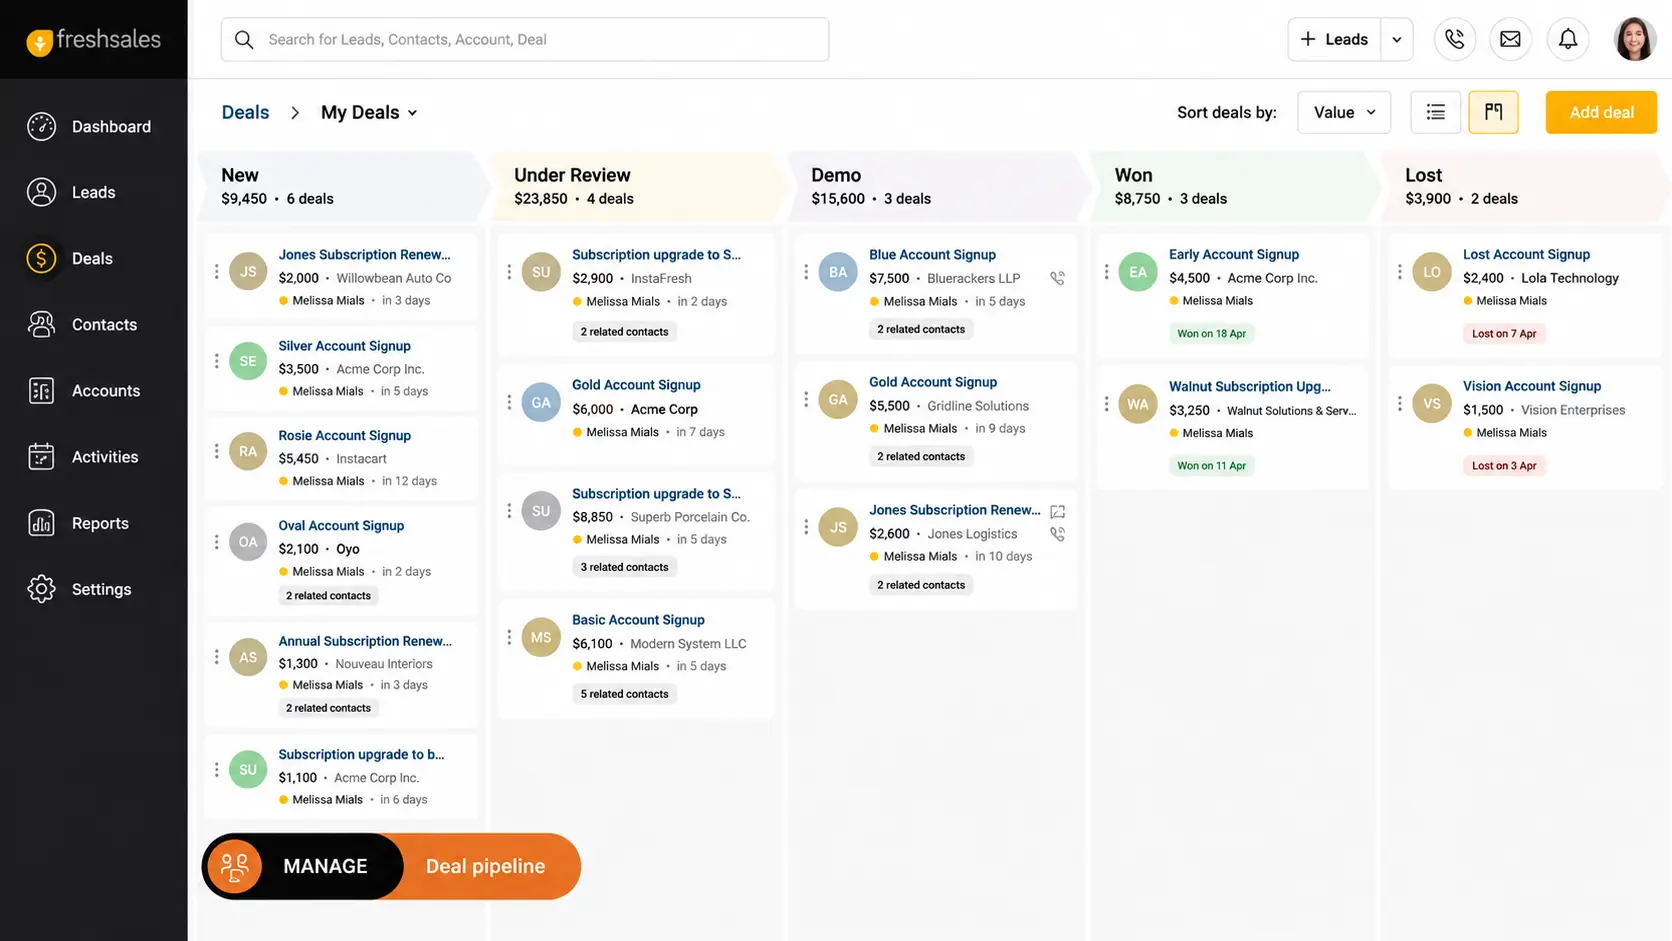Open Accounts in the sidebar
Image resolution: width=1672 pixels, height=941 pixels.
[106, 391]
